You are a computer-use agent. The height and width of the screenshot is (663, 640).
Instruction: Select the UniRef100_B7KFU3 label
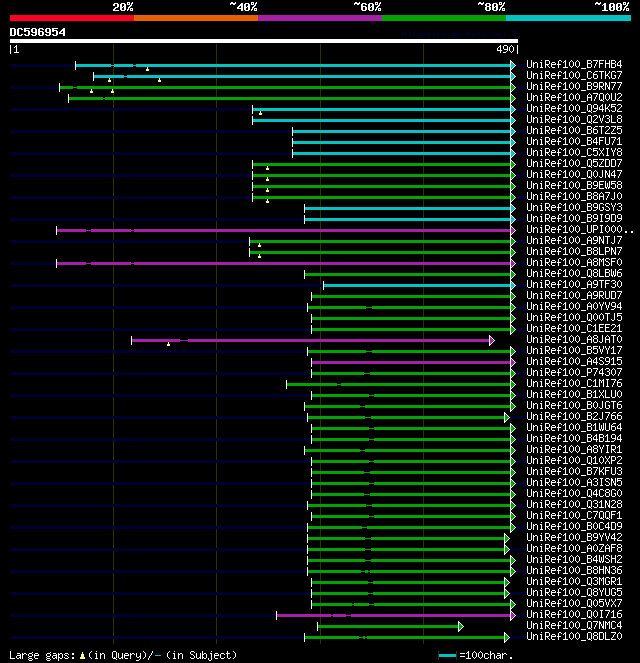click(574, 471)
